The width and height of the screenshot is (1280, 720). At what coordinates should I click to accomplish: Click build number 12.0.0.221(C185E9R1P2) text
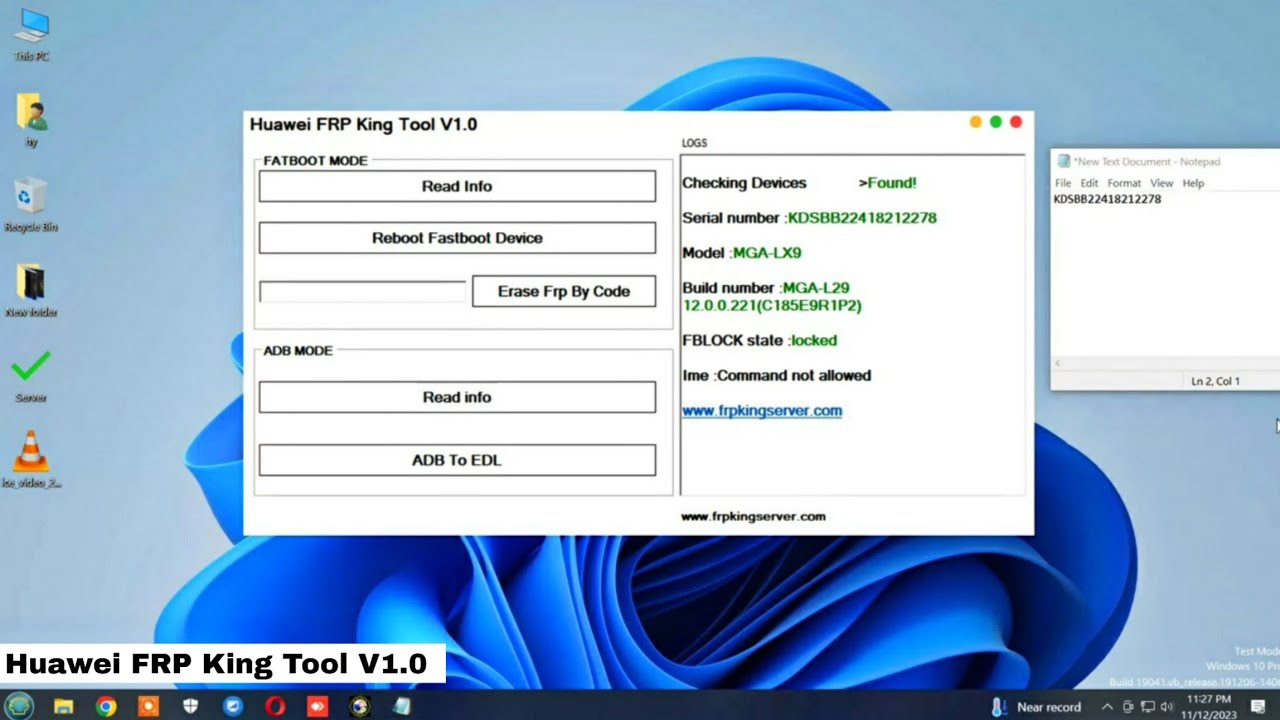pyautogui.click(x=772, y=305)
